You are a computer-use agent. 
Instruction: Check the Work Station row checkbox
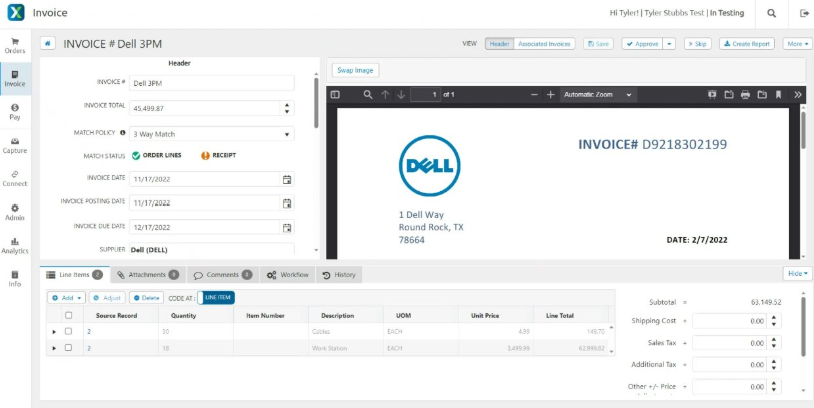pos(68,348)
